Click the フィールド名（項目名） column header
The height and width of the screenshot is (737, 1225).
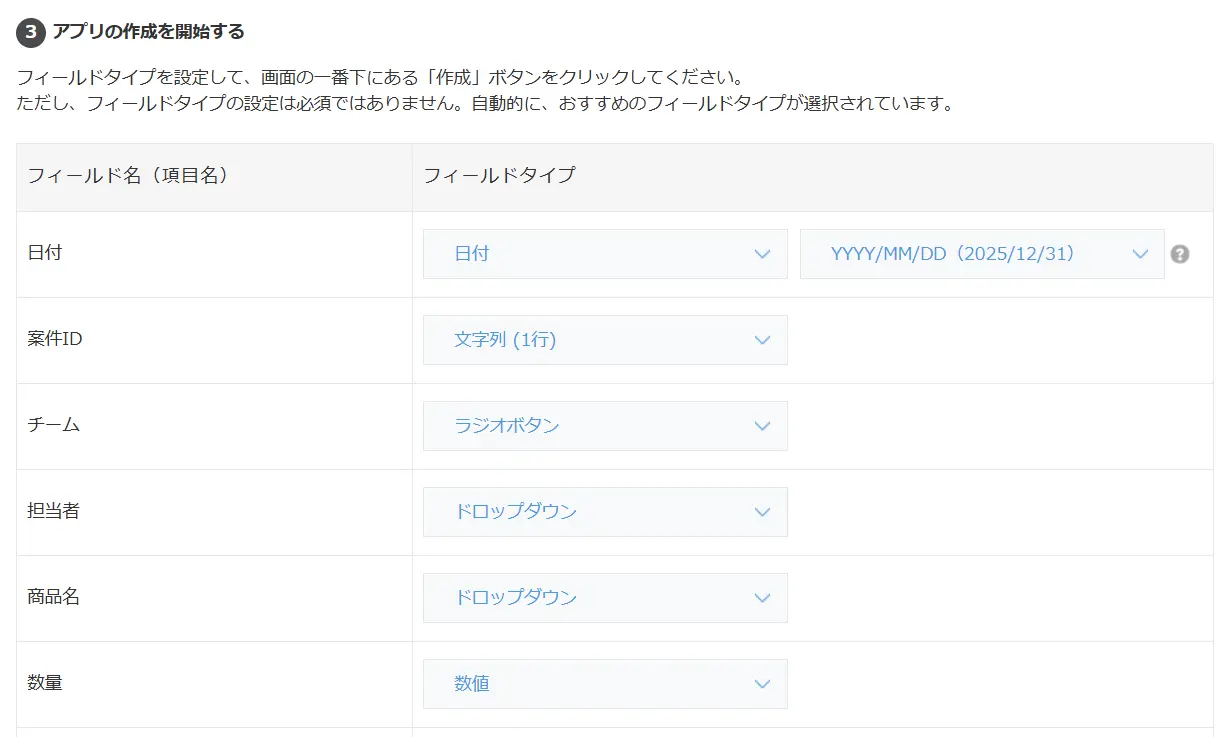tap(128, 176)
